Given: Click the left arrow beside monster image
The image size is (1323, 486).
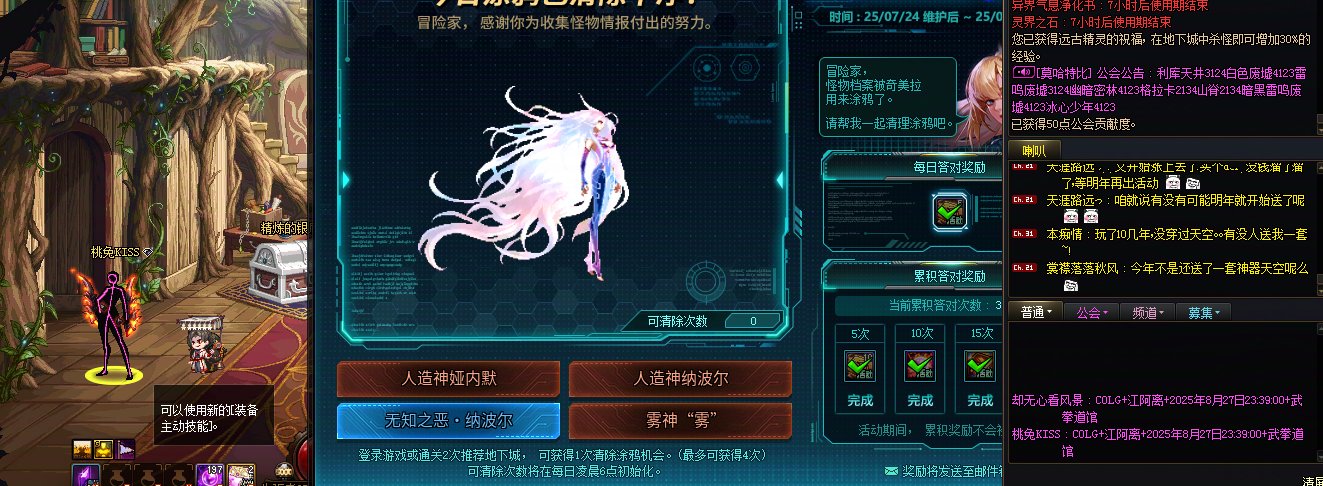Looking at the screenshot, I should pos(346,179).
